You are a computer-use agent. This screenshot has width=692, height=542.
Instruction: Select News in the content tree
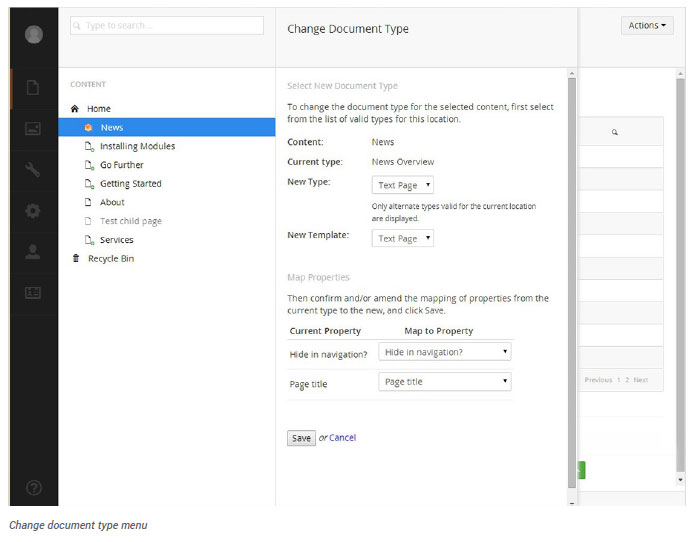tap(112, 128)
